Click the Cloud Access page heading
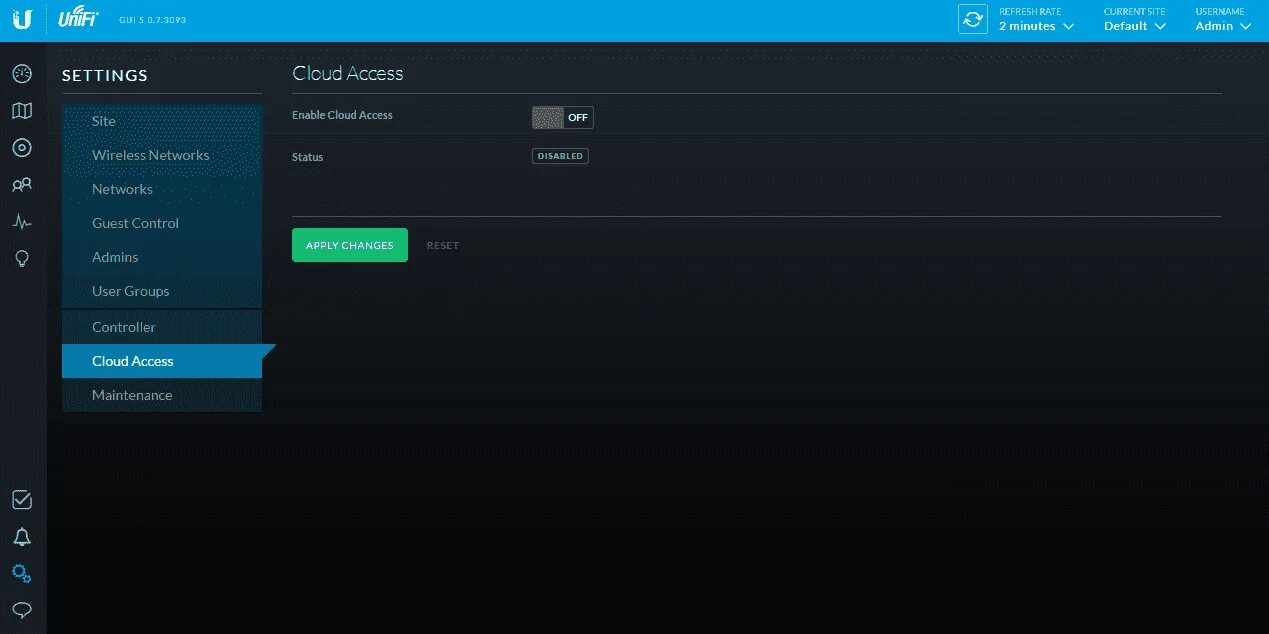 pos(348,73)
